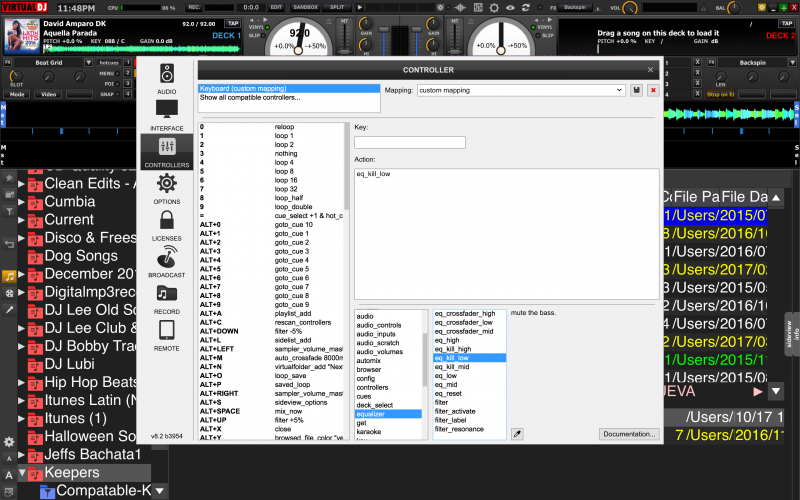Click the Deck 1 FX icon beside Beat Grid

pyautogui.click(x=7, y=62)
